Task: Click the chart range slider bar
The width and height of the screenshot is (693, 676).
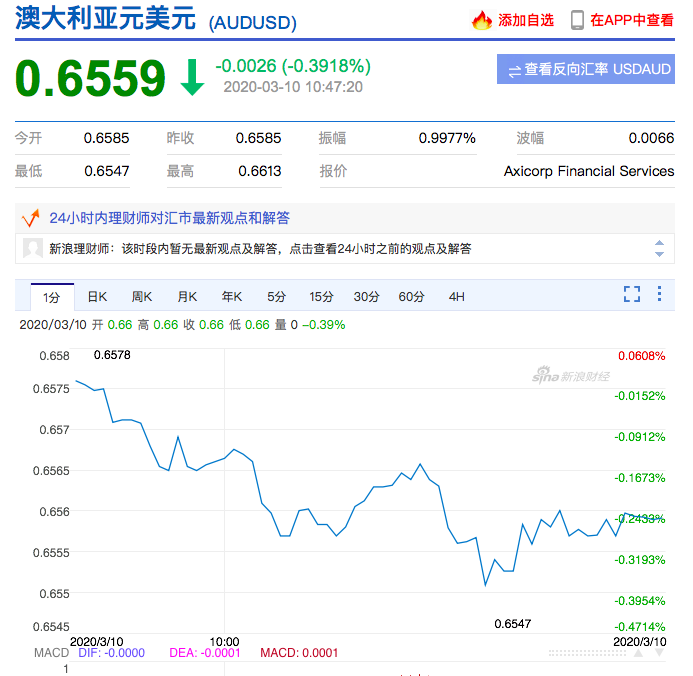Action: [x=587, y=653]
